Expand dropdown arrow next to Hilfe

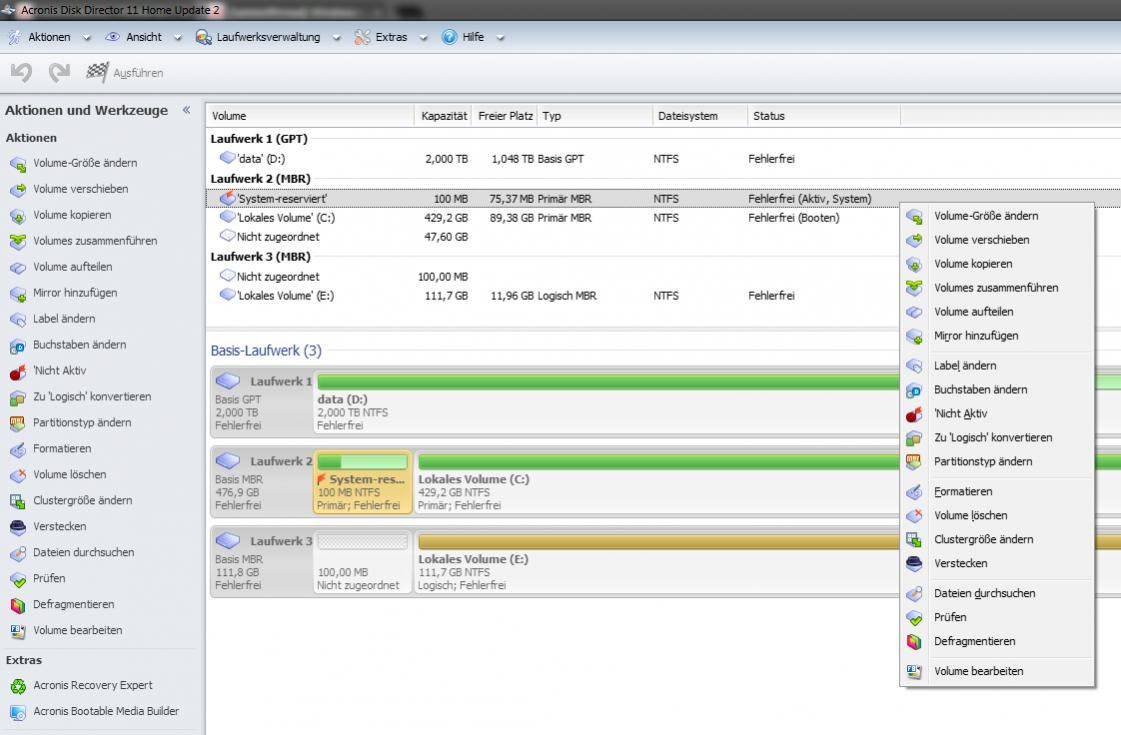click(500, 38)
